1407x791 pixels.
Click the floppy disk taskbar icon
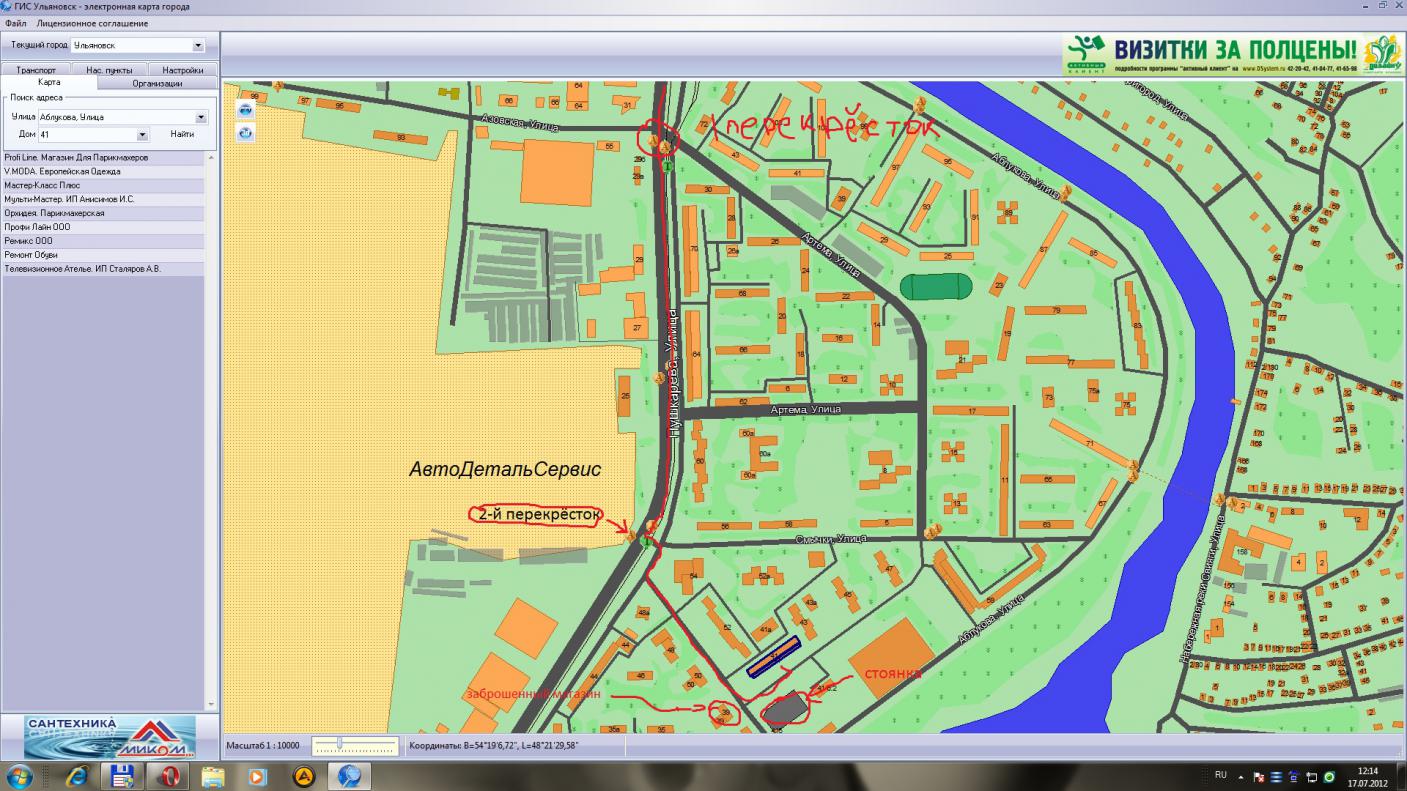pos(122,776)
